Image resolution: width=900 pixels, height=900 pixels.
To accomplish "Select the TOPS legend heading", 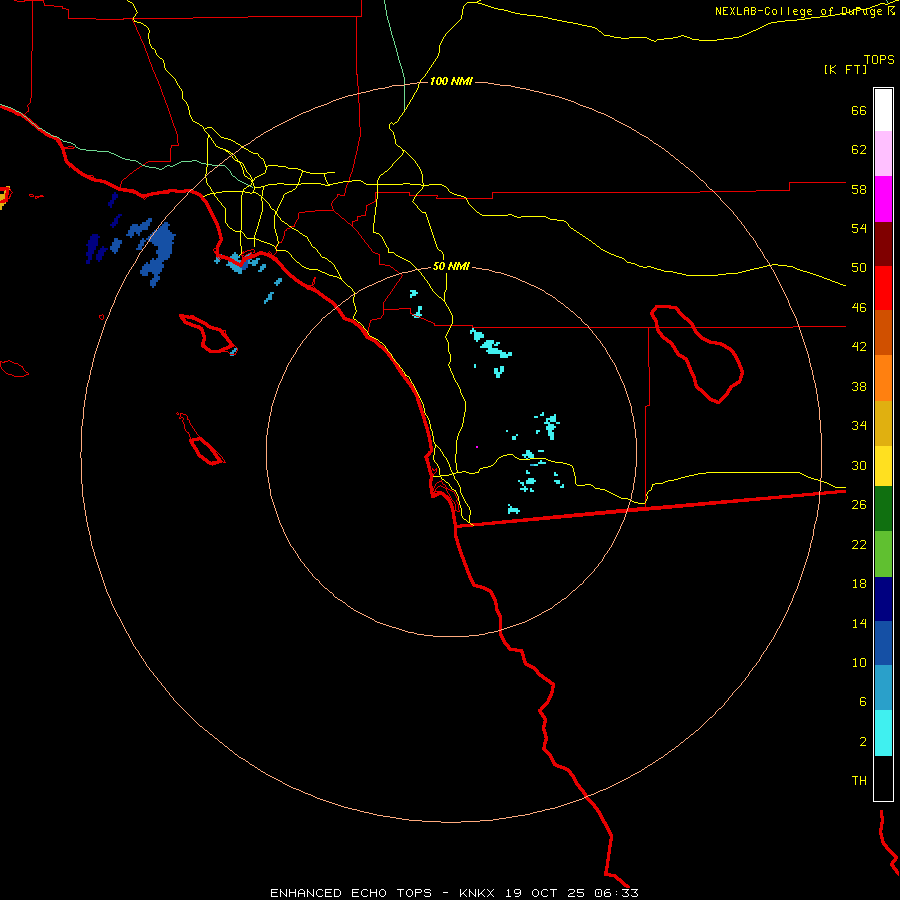I will click(879, 60).
